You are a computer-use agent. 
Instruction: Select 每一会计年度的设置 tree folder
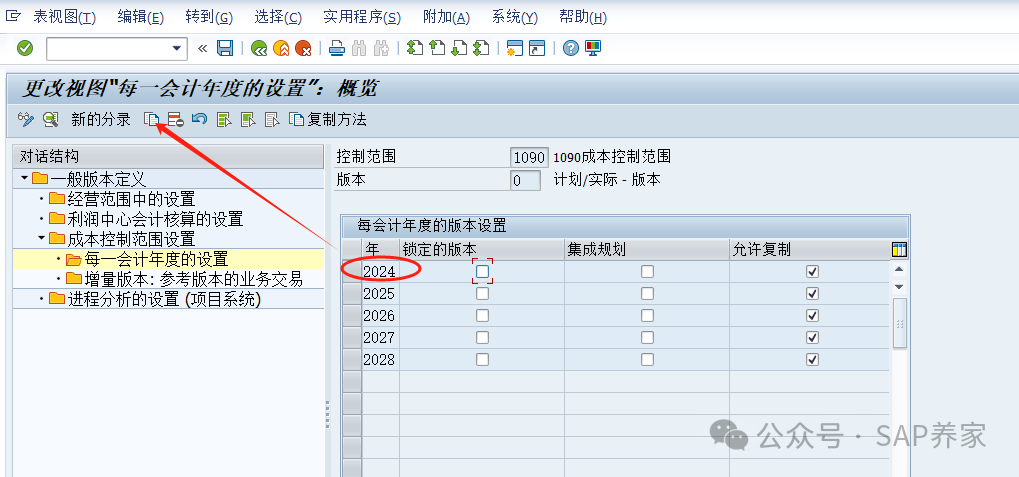coord(147,259)
